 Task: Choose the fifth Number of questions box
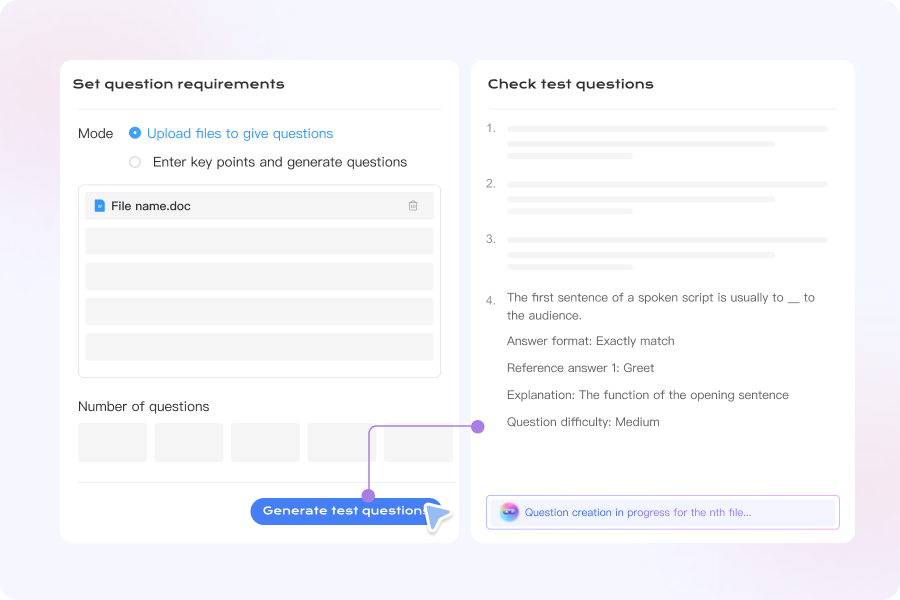(418, 442)
